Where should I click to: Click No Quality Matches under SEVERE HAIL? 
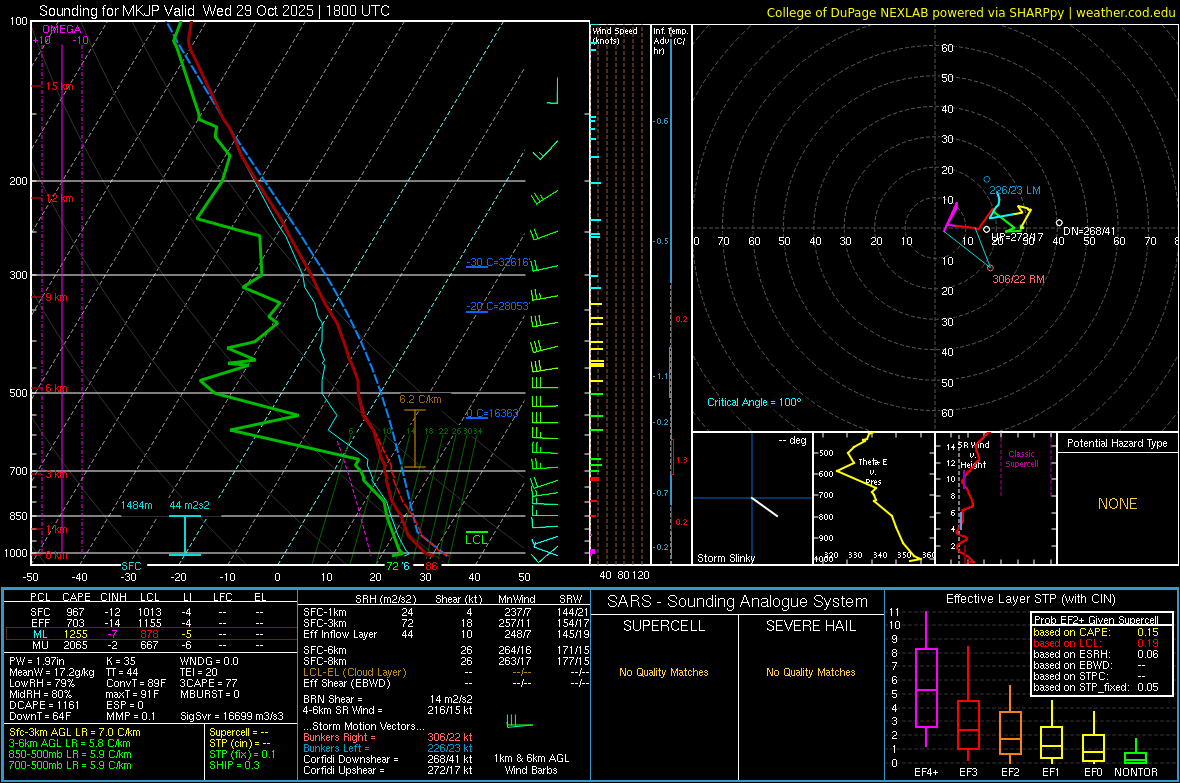tap(810, 672)
